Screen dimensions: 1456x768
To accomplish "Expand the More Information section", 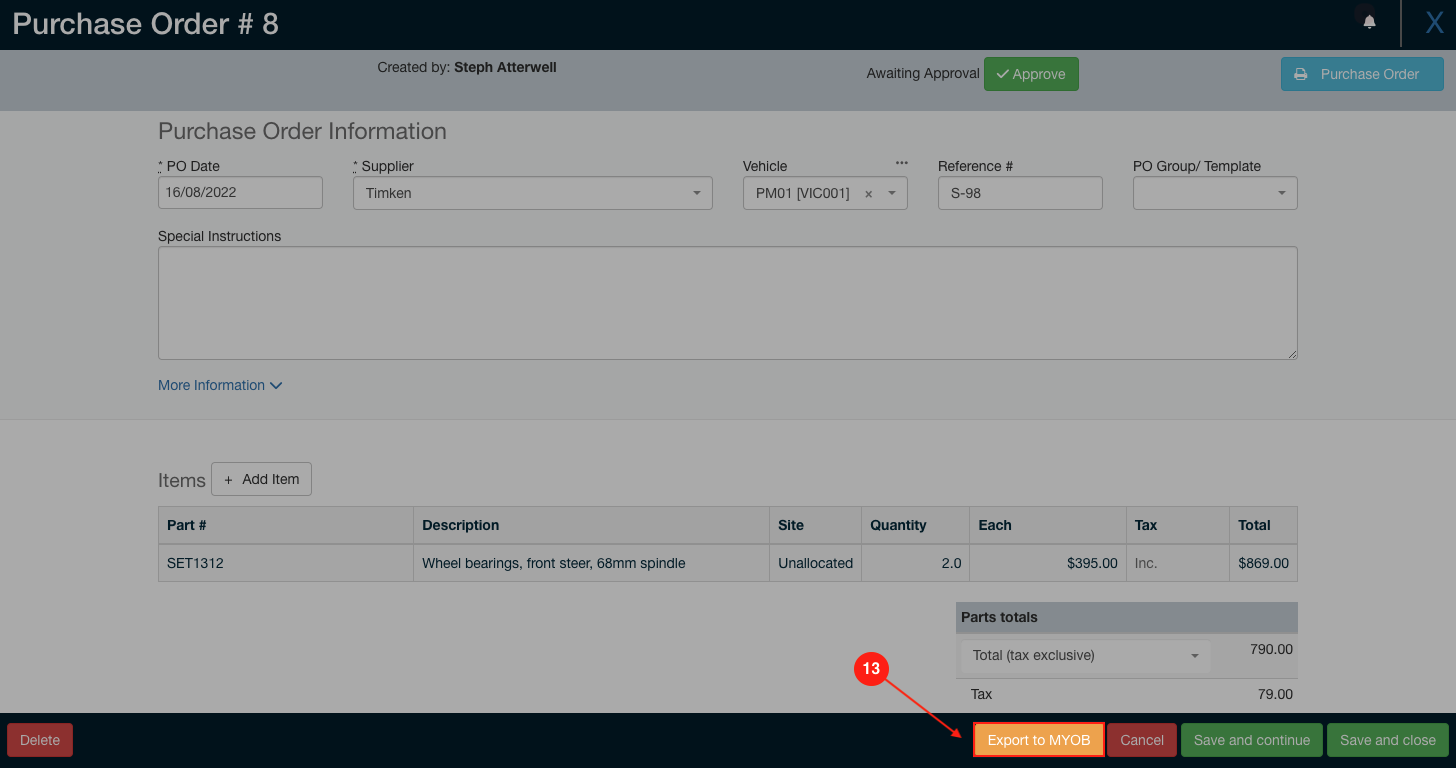I will pos(220,385).
